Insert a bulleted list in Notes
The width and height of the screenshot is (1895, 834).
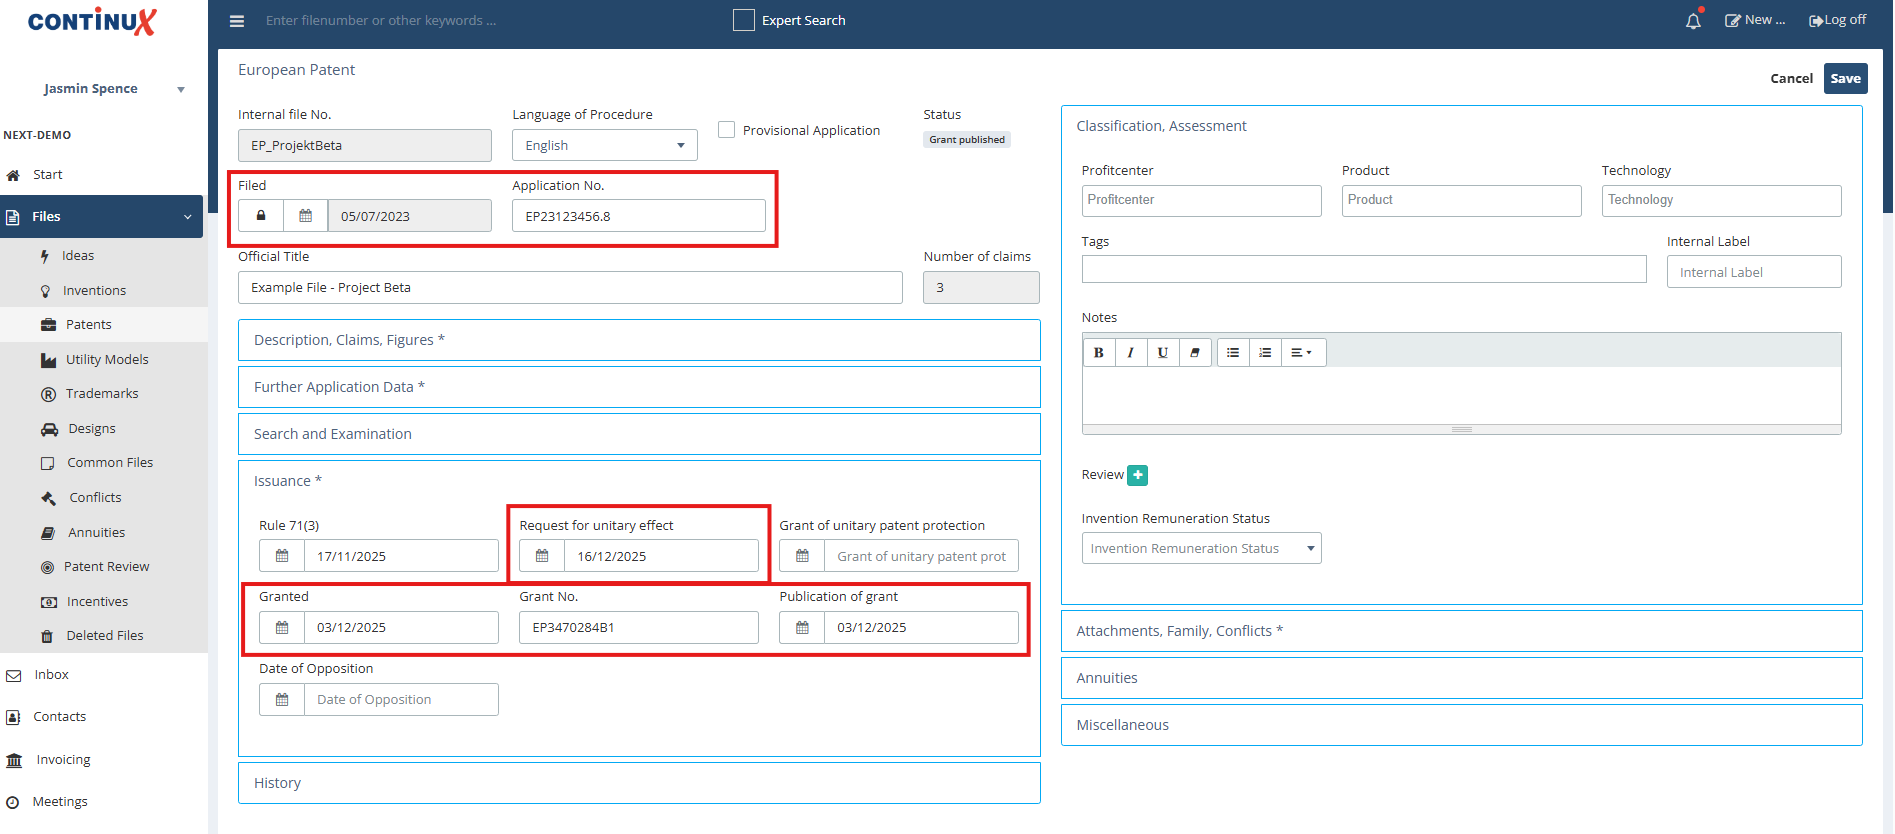click(x=1233, y=352)
